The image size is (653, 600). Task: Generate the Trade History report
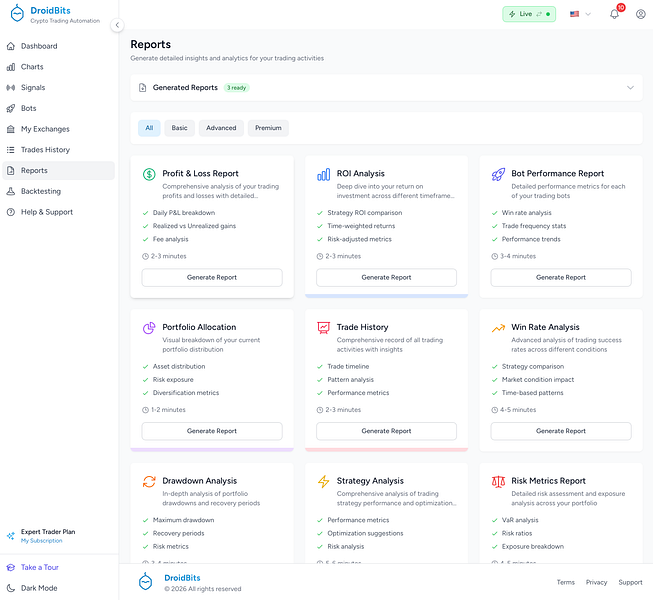(386, 431)
